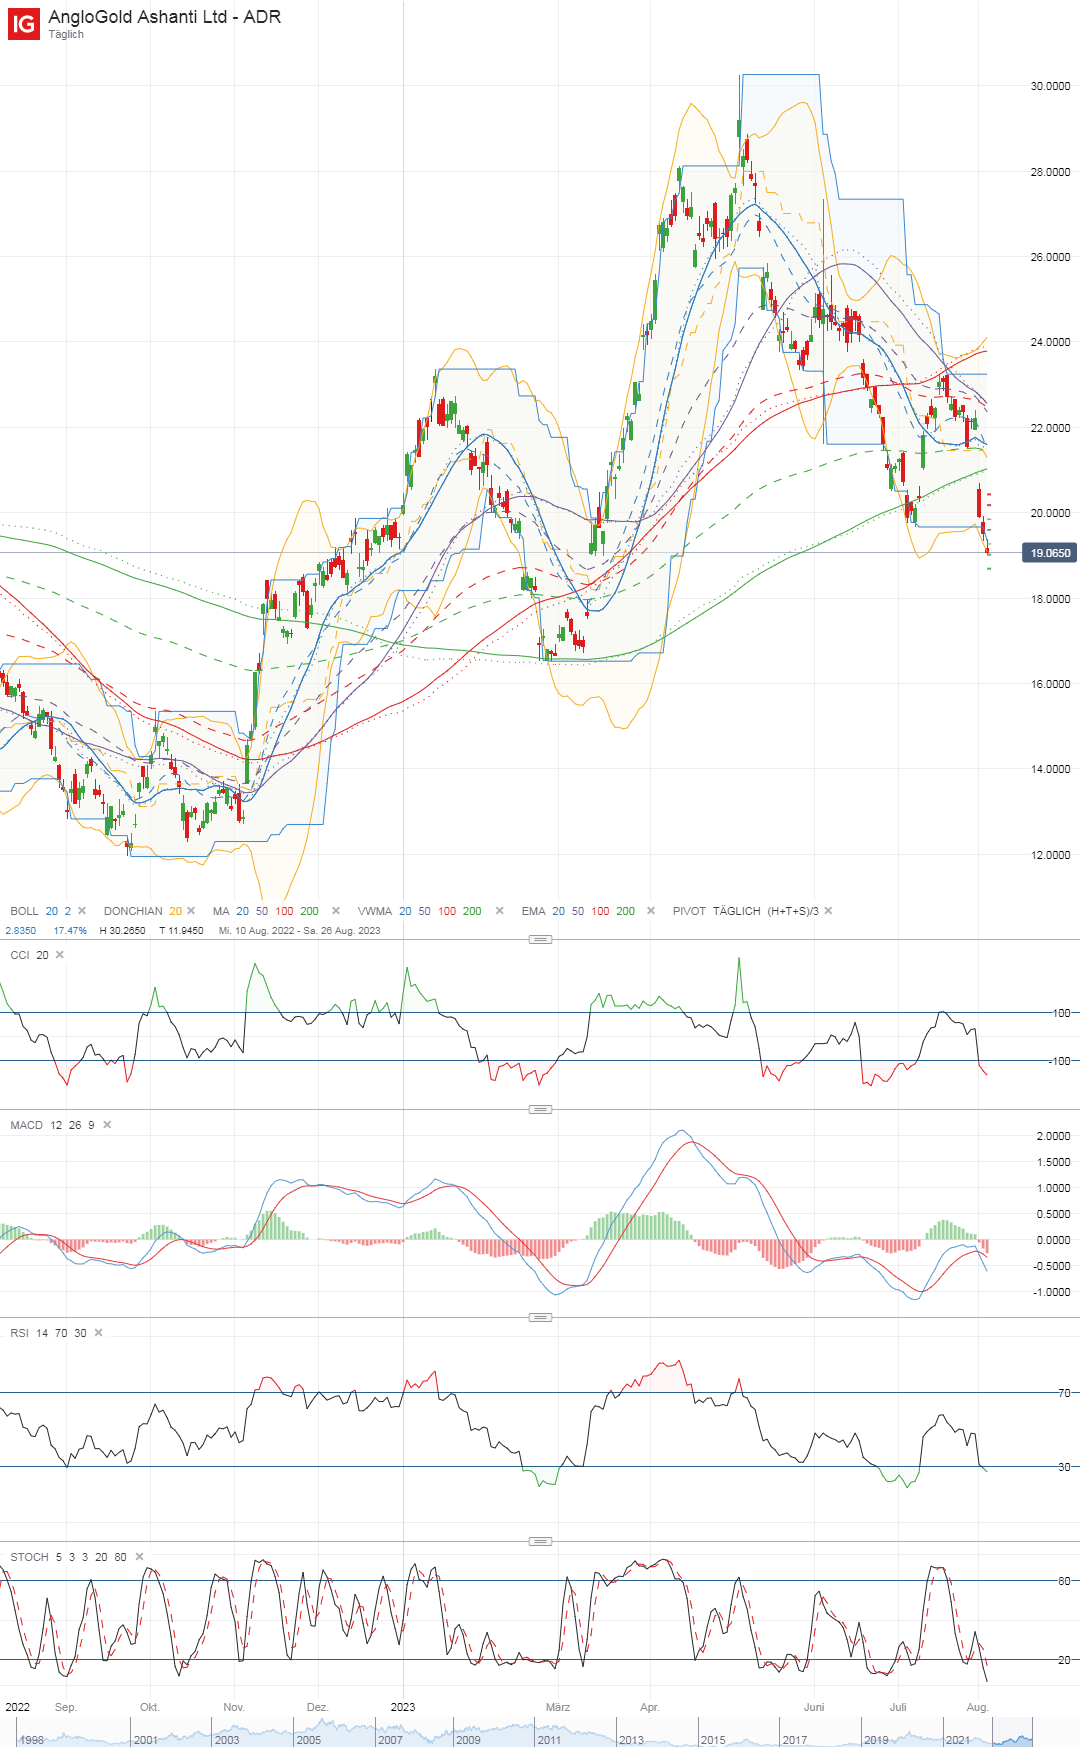This screenshot has height=1747, width=1080.
Task: Click the AngloGold Ashanti Ltd - ADR title
Action: pos(165,17)
